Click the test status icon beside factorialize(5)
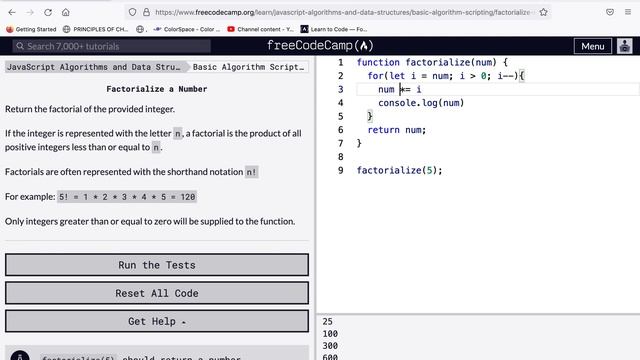 20,356
